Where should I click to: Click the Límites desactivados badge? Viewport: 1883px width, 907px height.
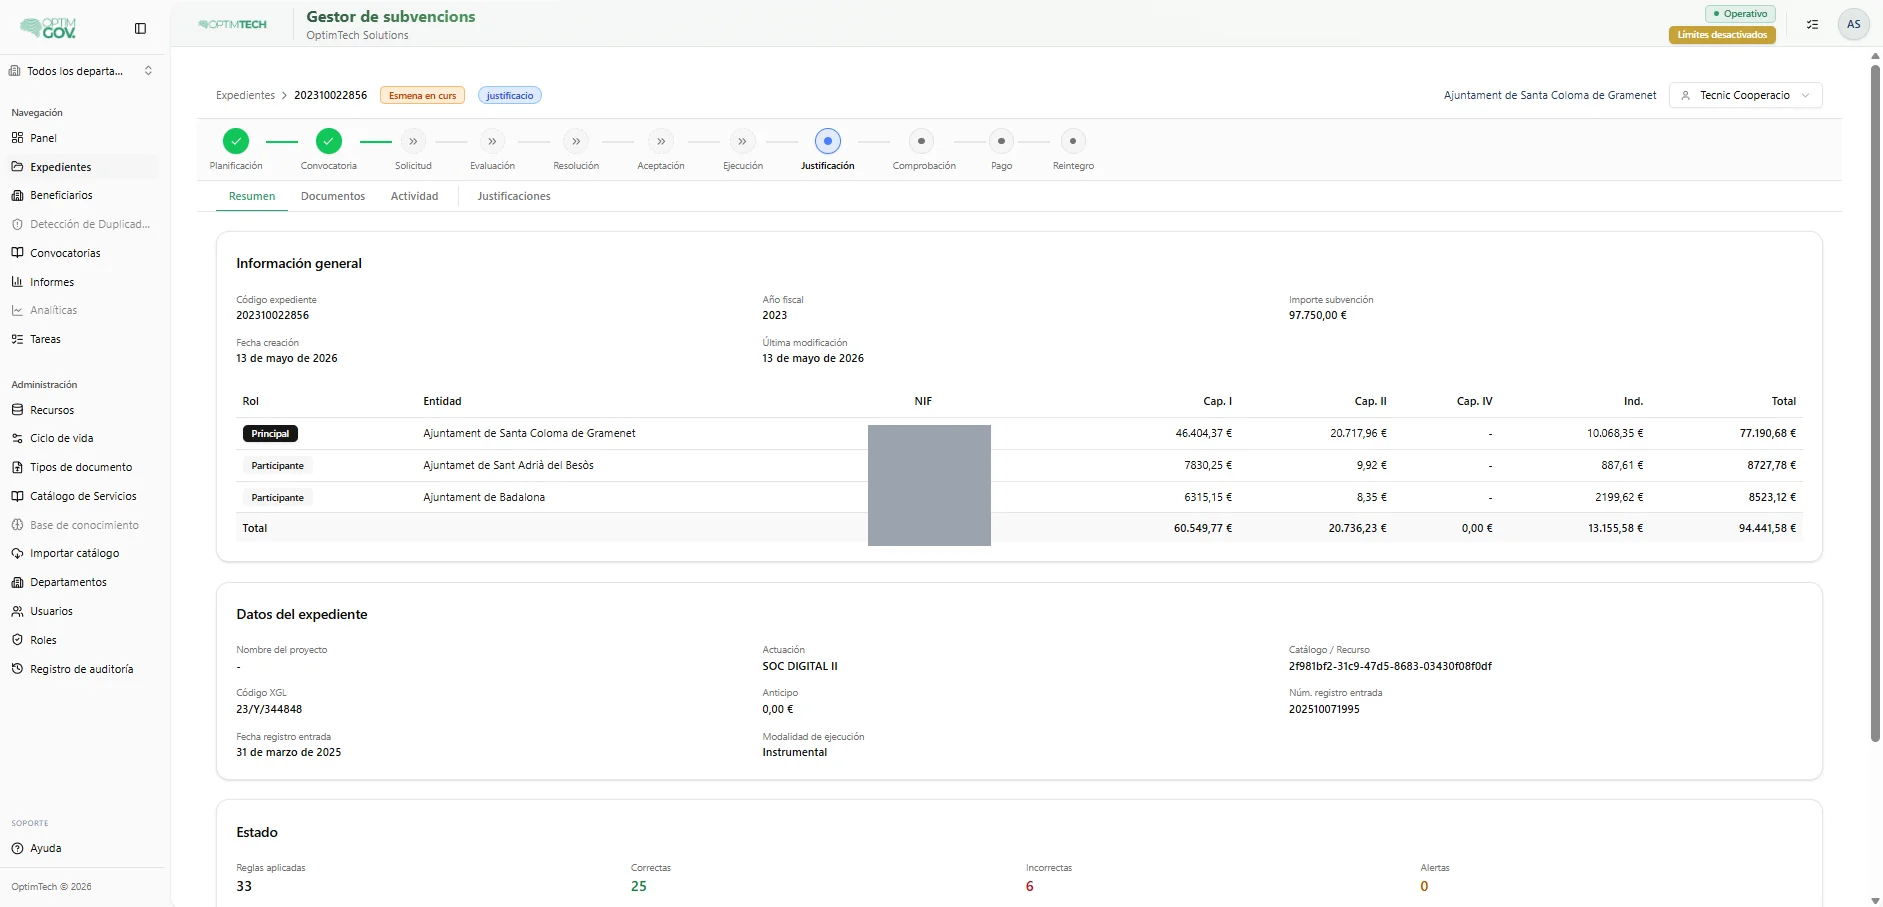(x=1722, y=35)
